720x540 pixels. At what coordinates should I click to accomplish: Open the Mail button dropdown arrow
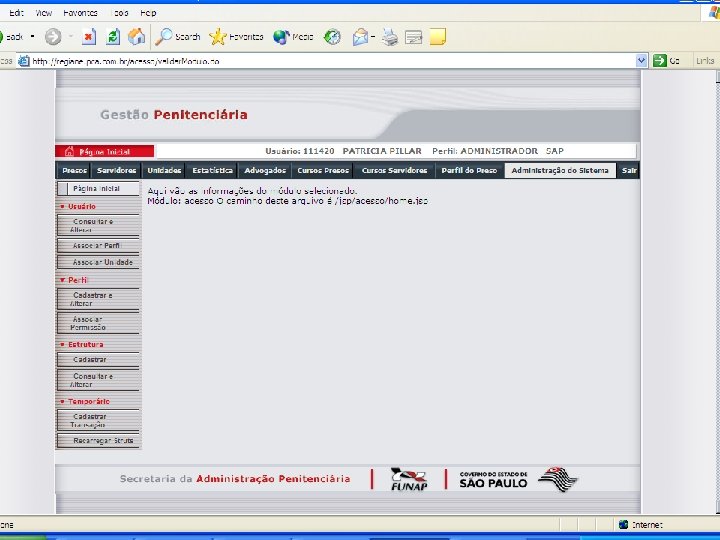click(x=373, y=36)
